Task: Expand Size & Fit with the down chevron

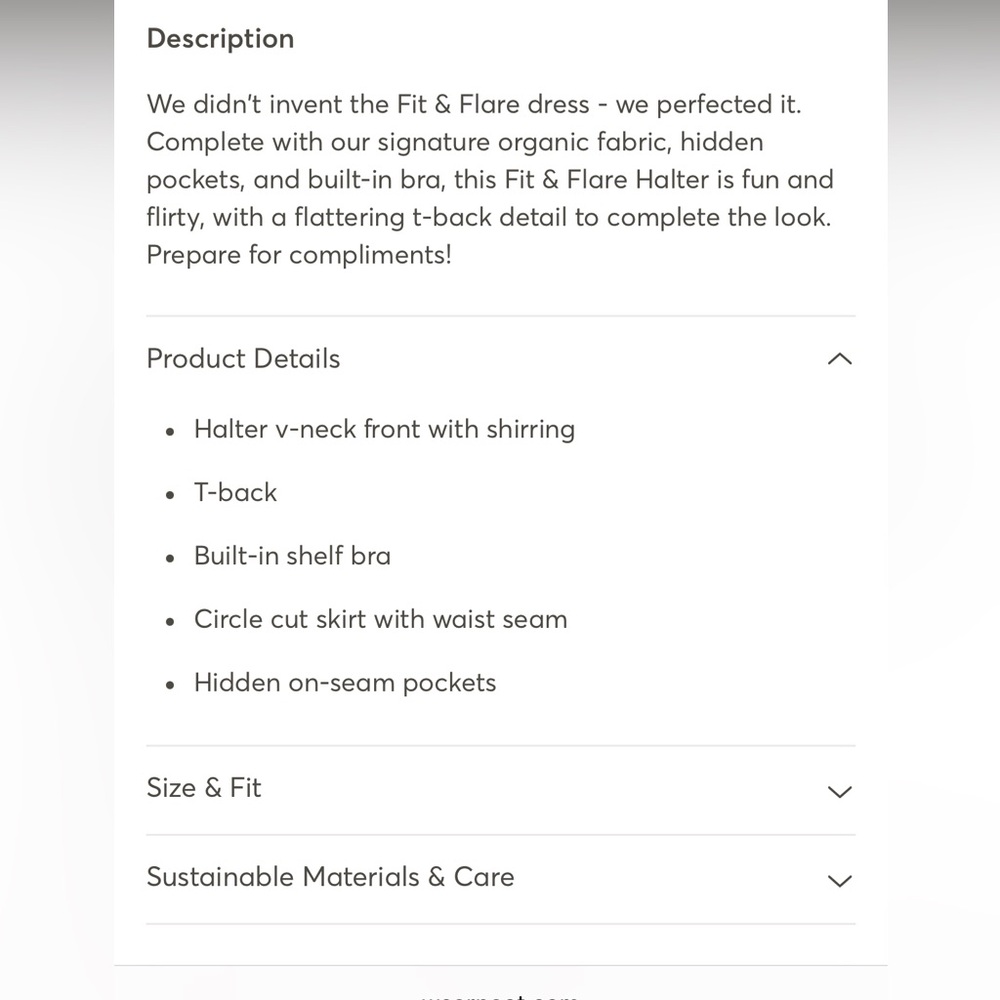Action: coord(839,791)
